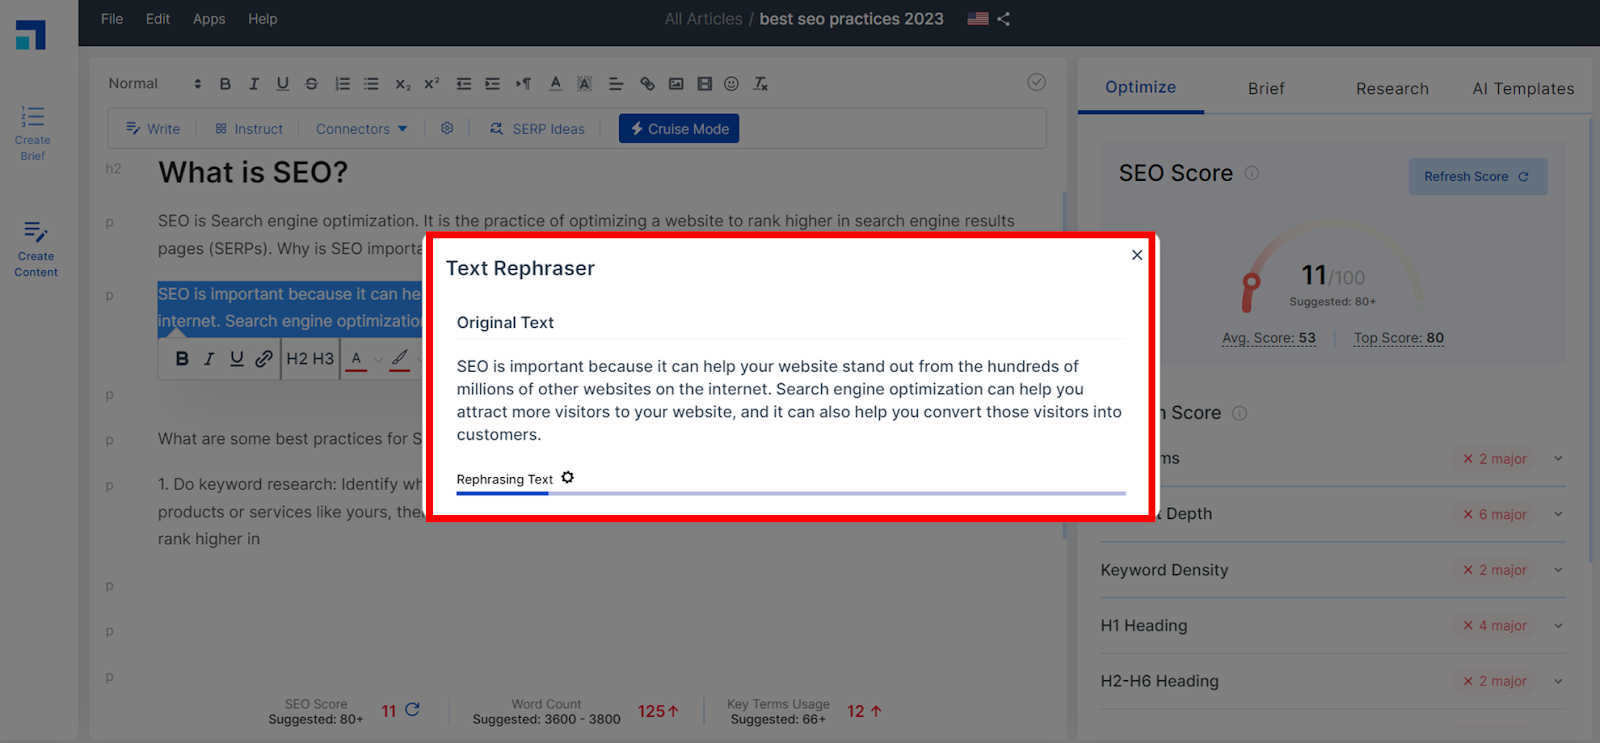The height and width of the screenshot is (743, 1600).
Task: Switch to the Research tab
Action: point(1392,88)
